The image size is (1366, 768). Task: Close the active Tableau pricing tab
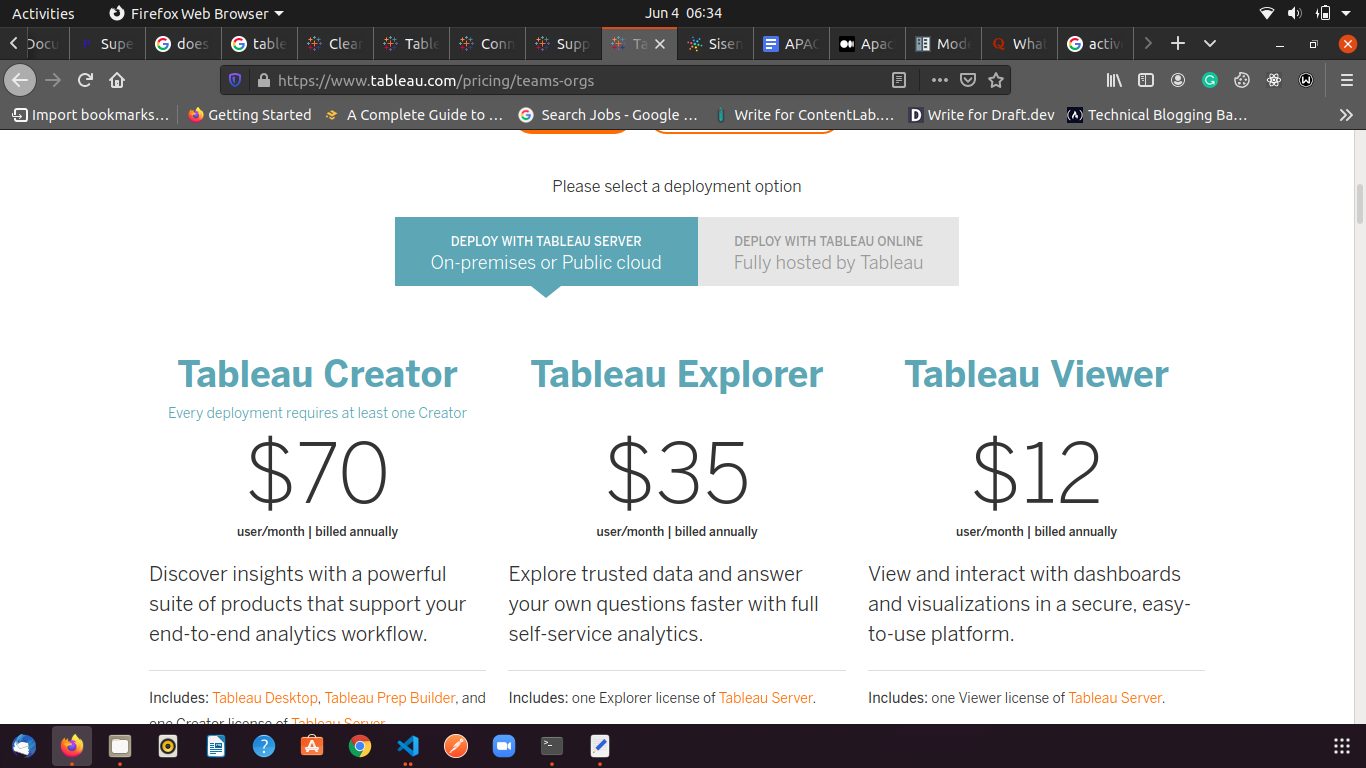coord(660,44)
